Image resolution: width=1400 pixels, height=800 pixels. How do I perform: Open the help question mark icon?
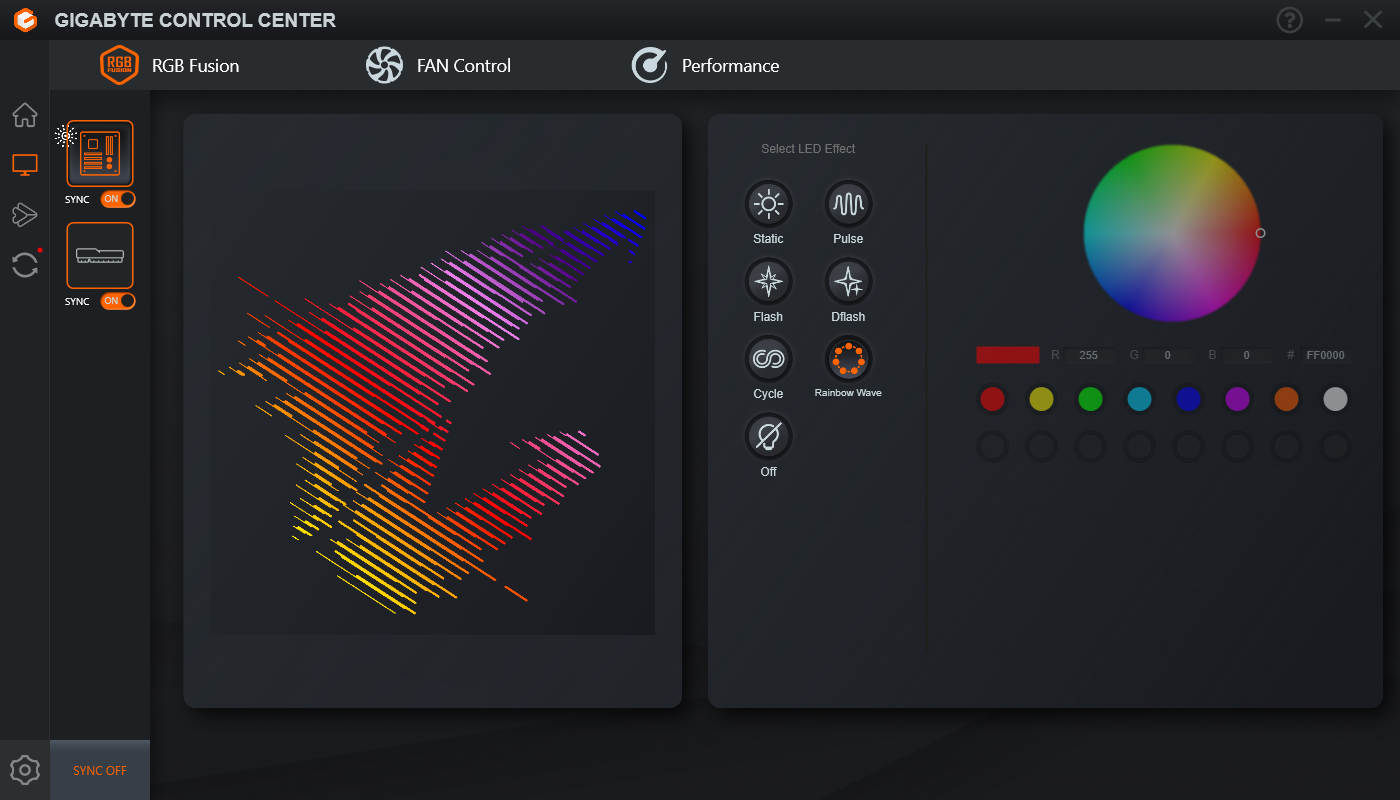pyautogui.click(x=1290, y=20)
